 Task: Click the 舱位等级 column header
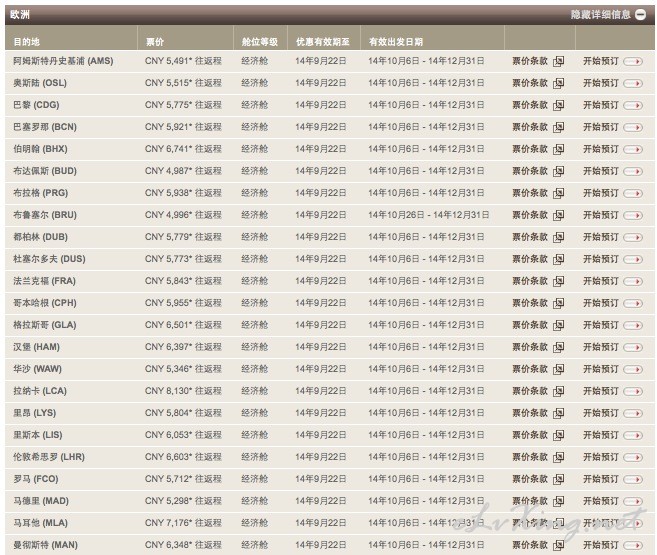259,42
